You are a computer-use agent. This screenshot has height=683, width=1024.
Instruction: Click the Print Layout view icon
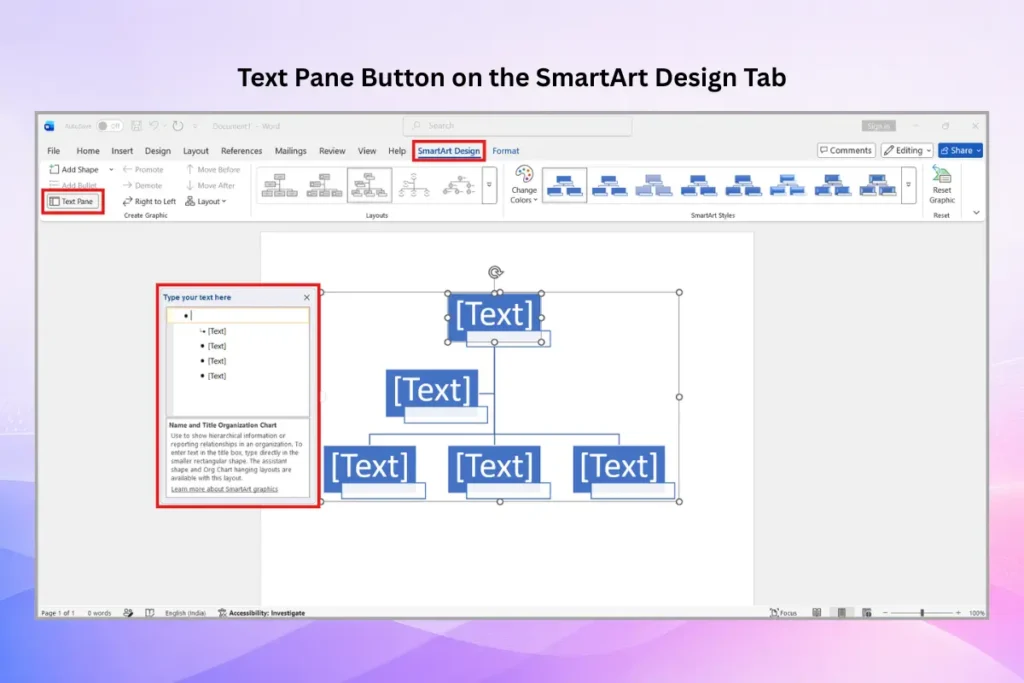[842, 613]
